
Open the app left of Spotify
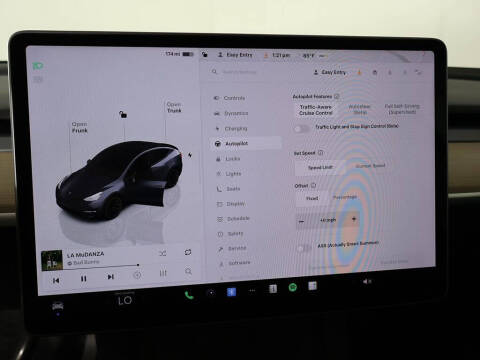click(x=273, y=289)
